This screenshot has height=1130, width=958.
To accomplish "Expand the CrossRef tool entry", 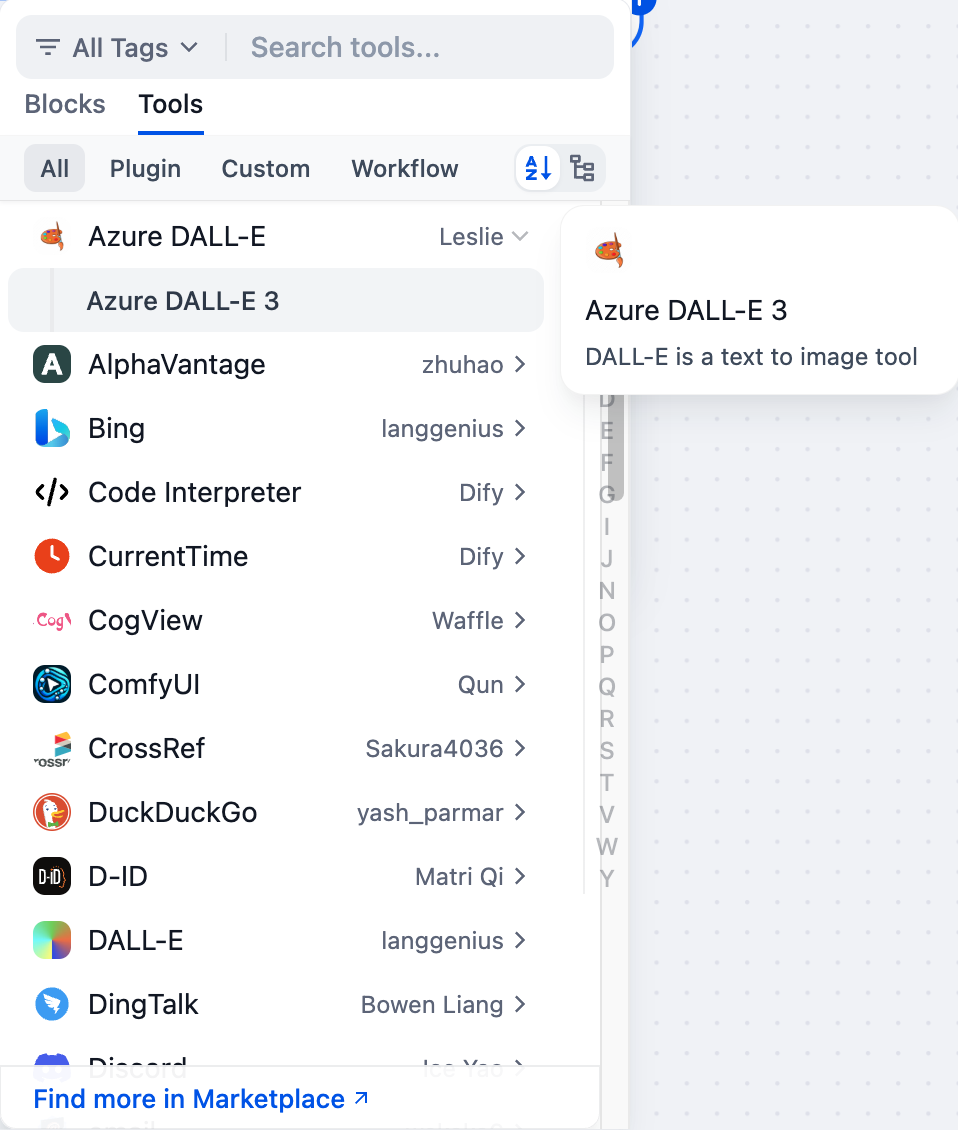I will [x=519, y=749].
